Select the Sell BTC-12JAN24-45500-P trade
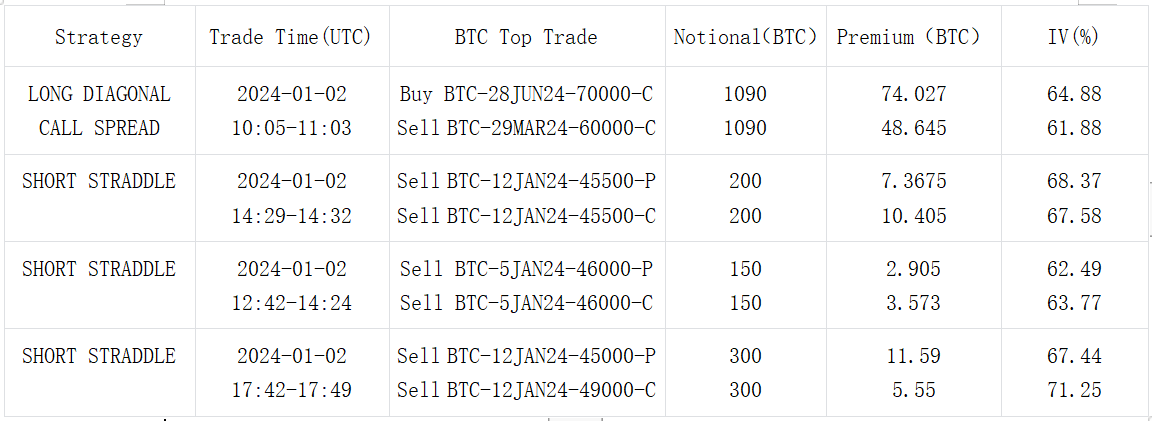The height and width of the screenshot is (421, 1152). point(525,182)
